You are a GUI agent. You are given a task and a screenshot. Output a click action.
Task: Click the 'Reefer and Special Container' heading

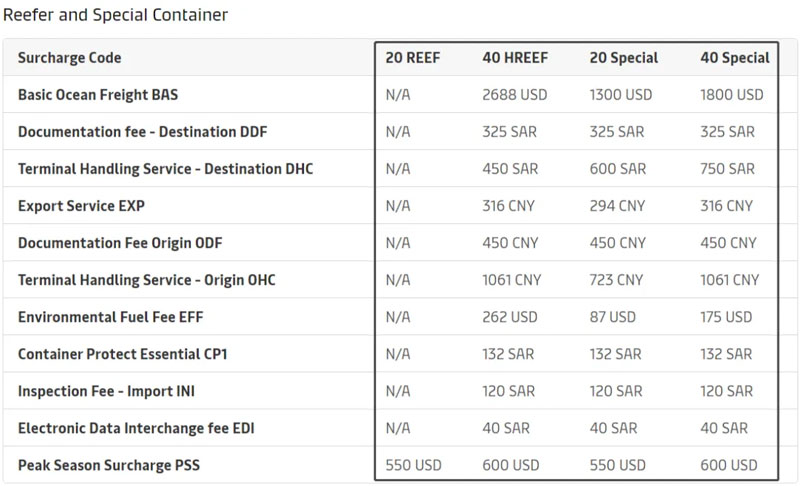[x=115, y=15]
